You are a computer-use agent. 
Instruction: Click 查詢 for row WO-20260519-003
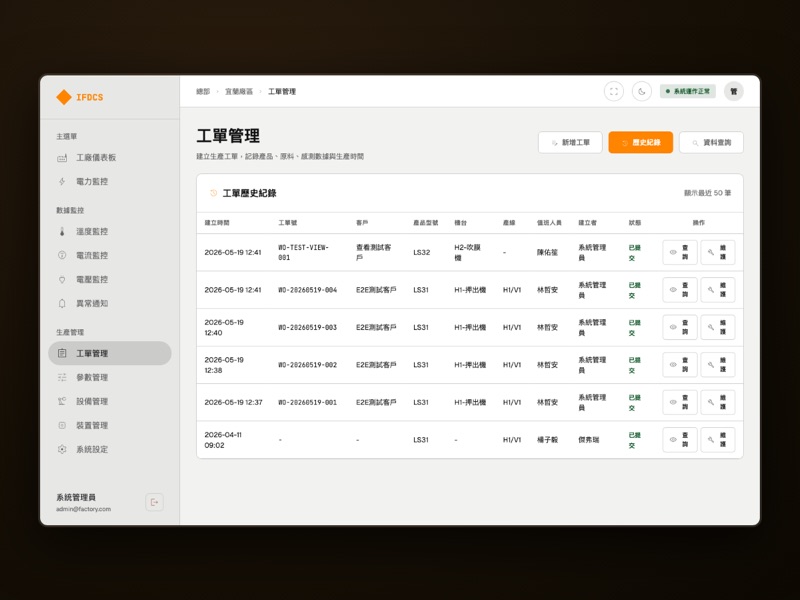tap(680, 328)
